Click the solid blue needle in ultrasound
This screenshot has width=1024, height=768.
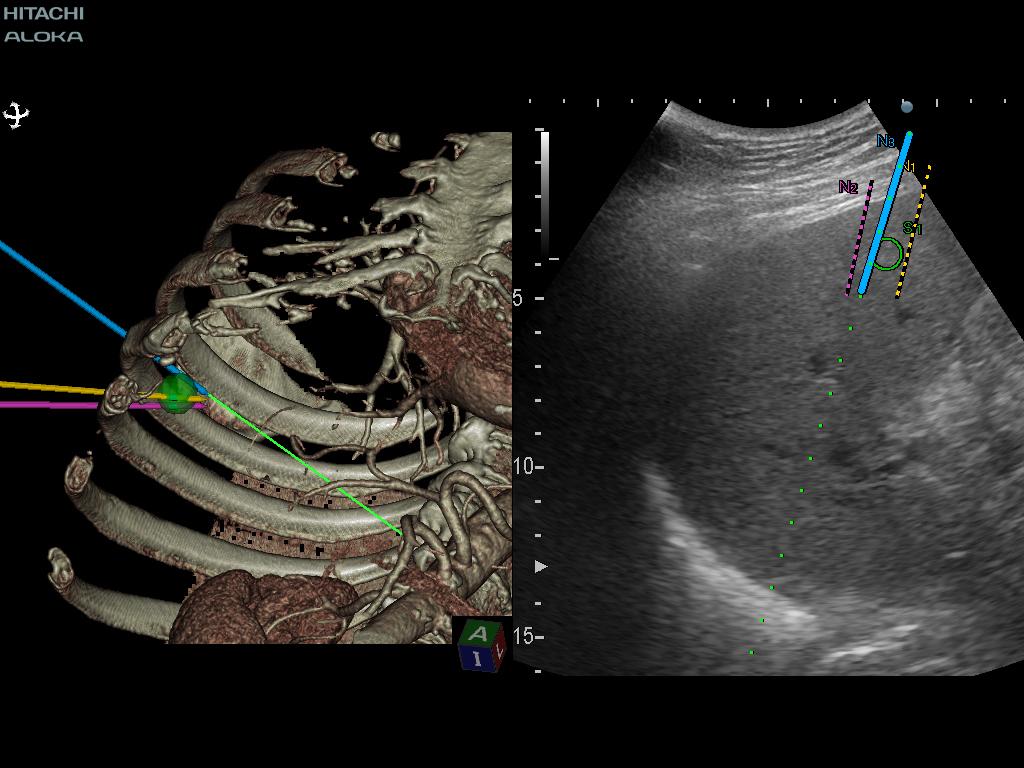click(x=886, y=215)
